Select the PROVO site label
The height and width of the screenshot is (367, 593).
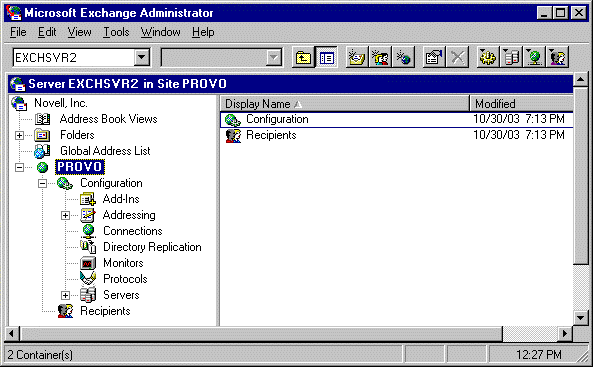point(79,167)
